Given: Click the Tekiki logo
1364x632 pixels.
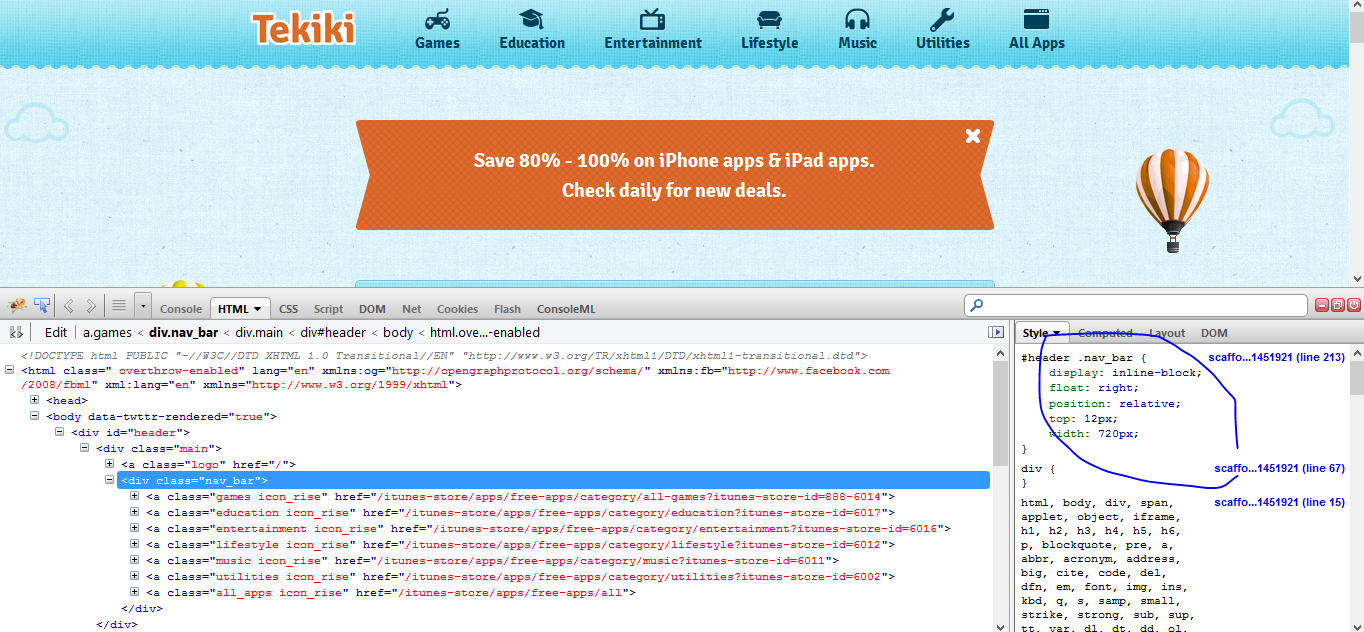Looking at the screenshot, I should tap(303, 28).
